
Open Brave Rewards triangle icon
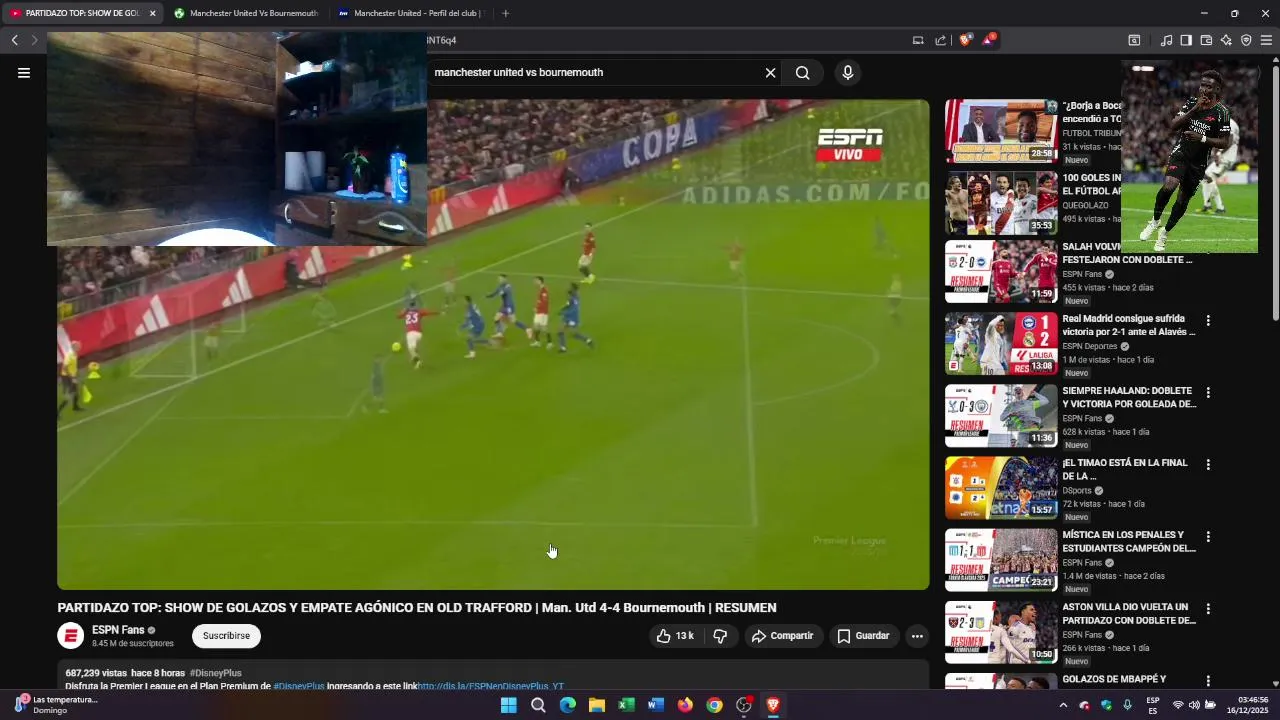click(989, 40)
